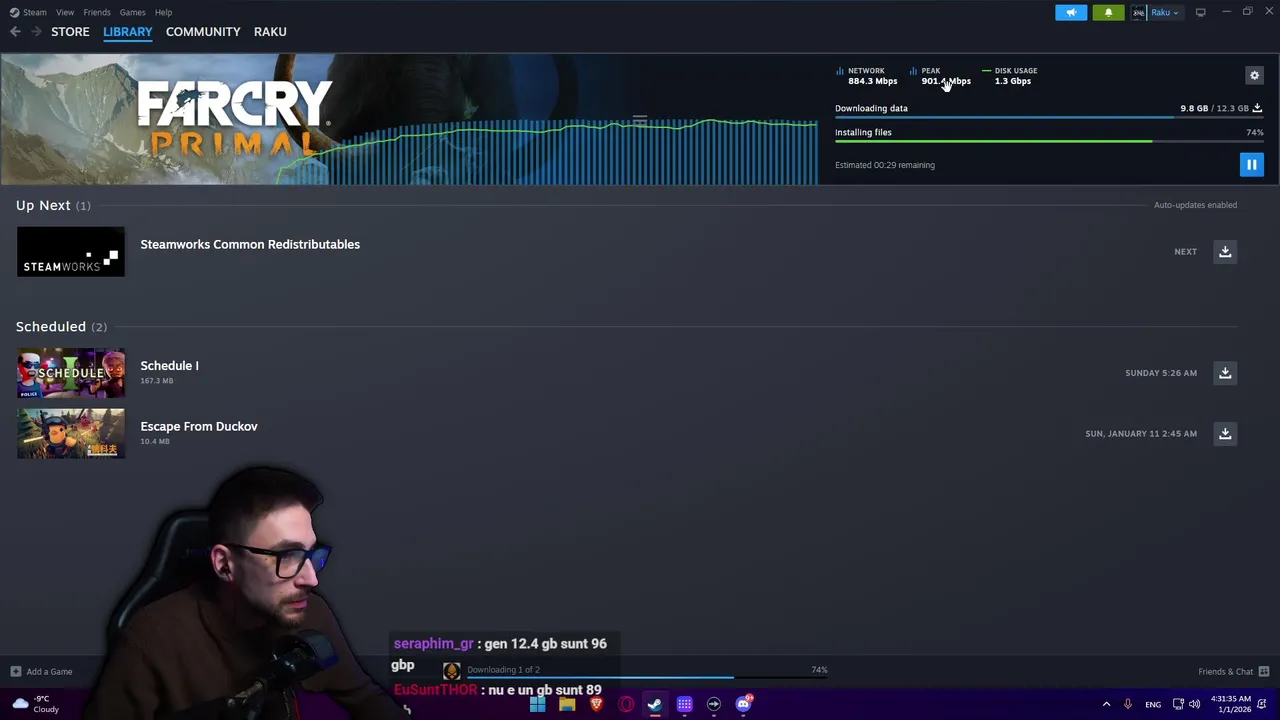Start Schedule I update download icon
The height and width of the screenshot is (720, 1280).
tap(1225, 373)
